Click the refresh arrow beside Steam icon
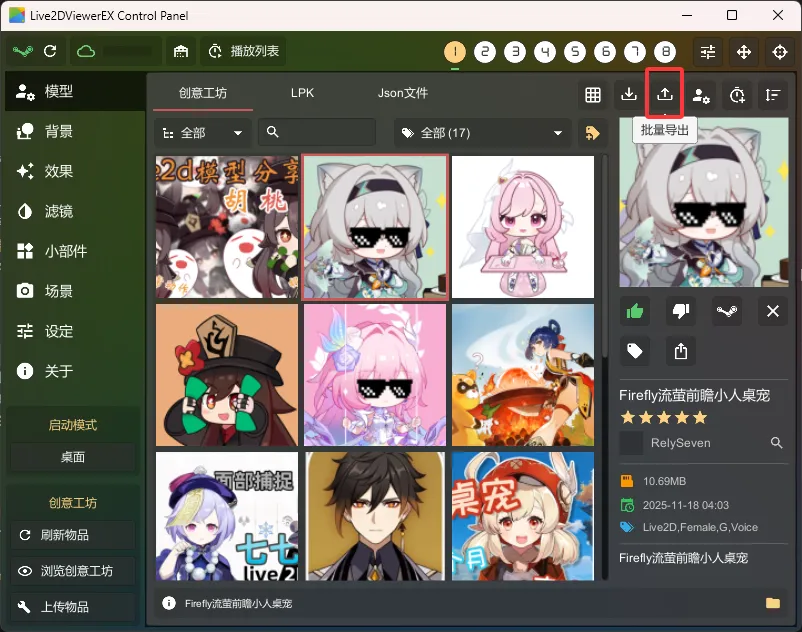The width and height of the screenshot is (802, 632). coord(50,51)
